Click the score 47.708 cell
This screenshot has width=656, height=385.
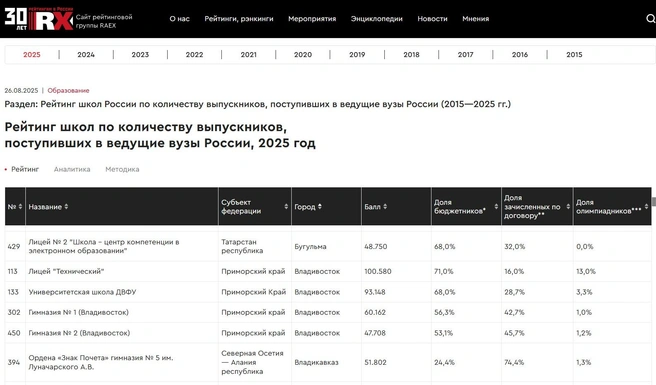375,333
